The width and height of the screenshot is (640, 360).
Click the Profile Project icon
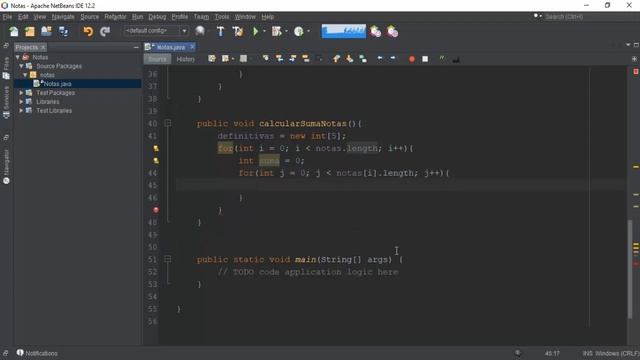click(299, 31)
